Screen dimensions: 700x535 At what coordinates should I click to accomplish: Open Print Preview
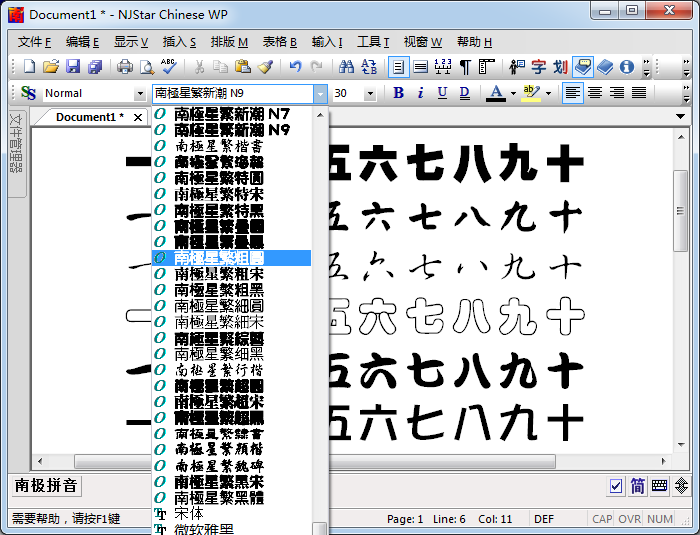(147, 67)
